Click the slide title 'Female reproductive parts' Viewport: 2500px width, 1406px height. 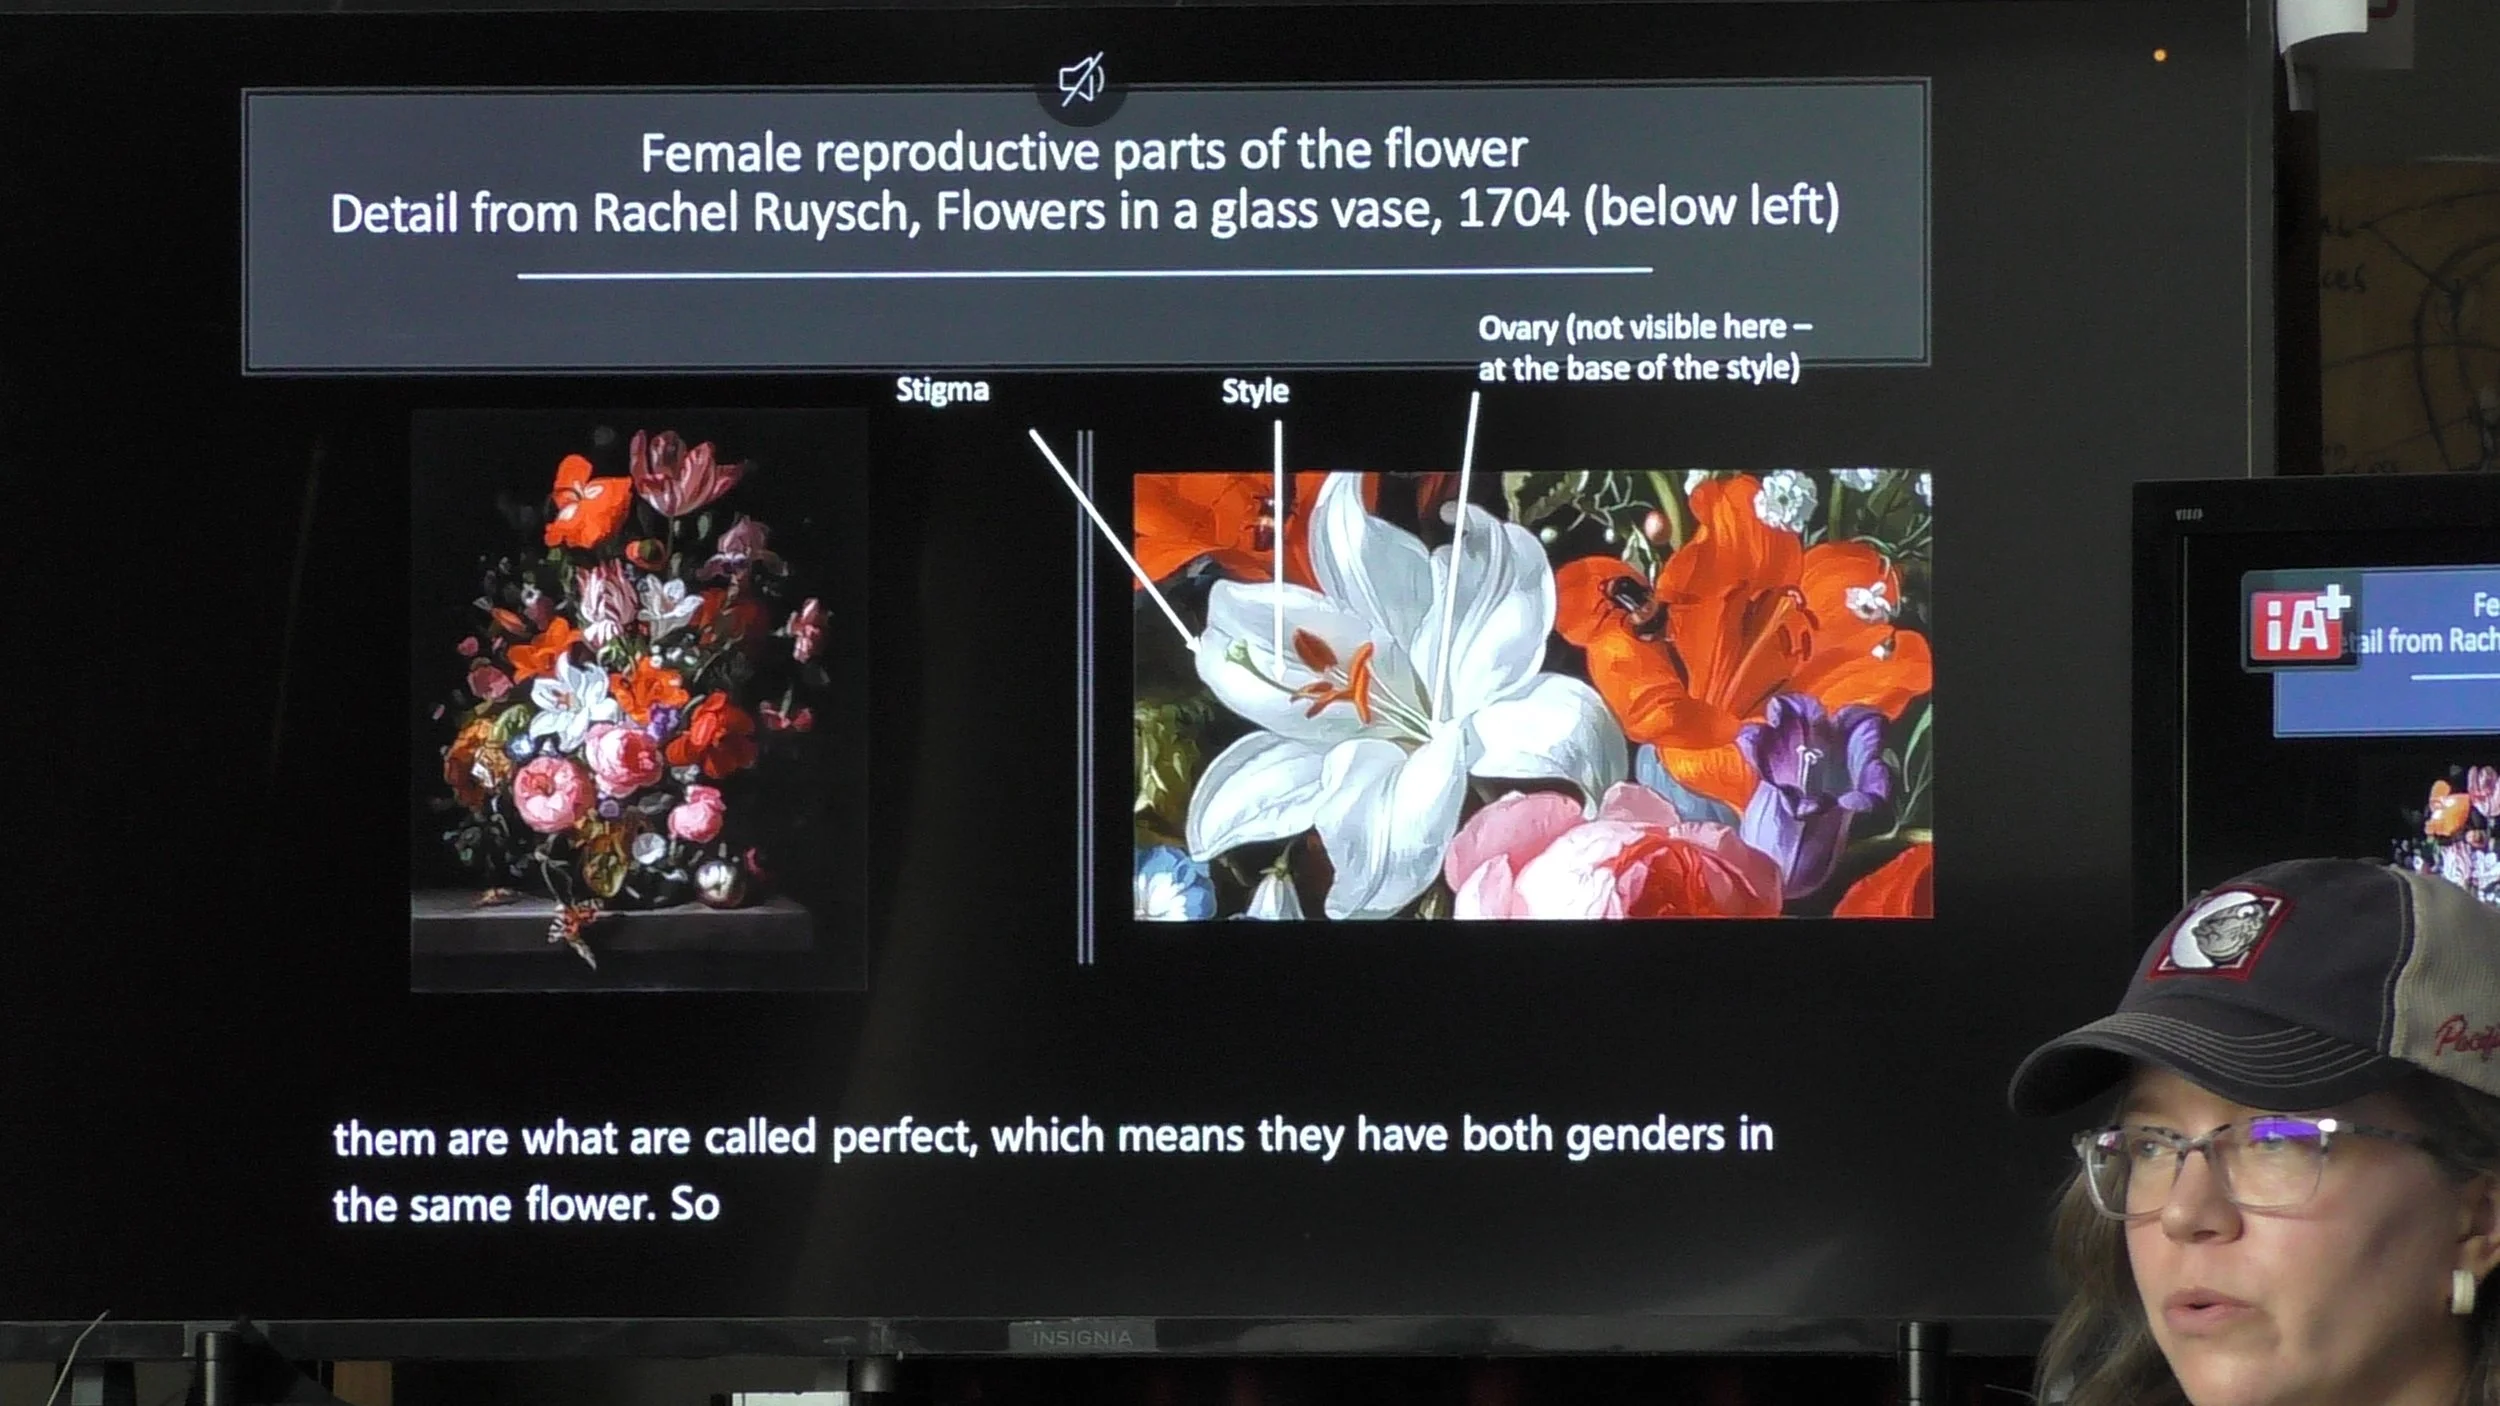1083,152
